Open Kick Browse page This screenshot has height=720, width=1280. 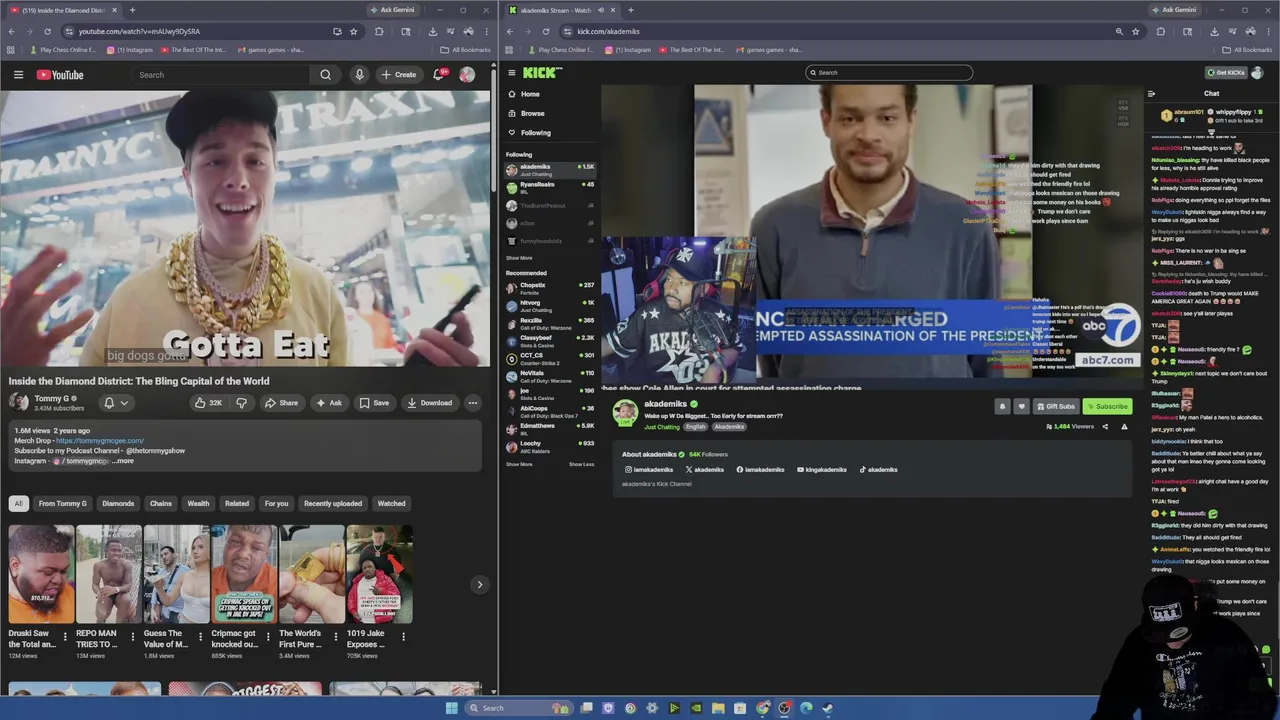(x=532, y=113)
